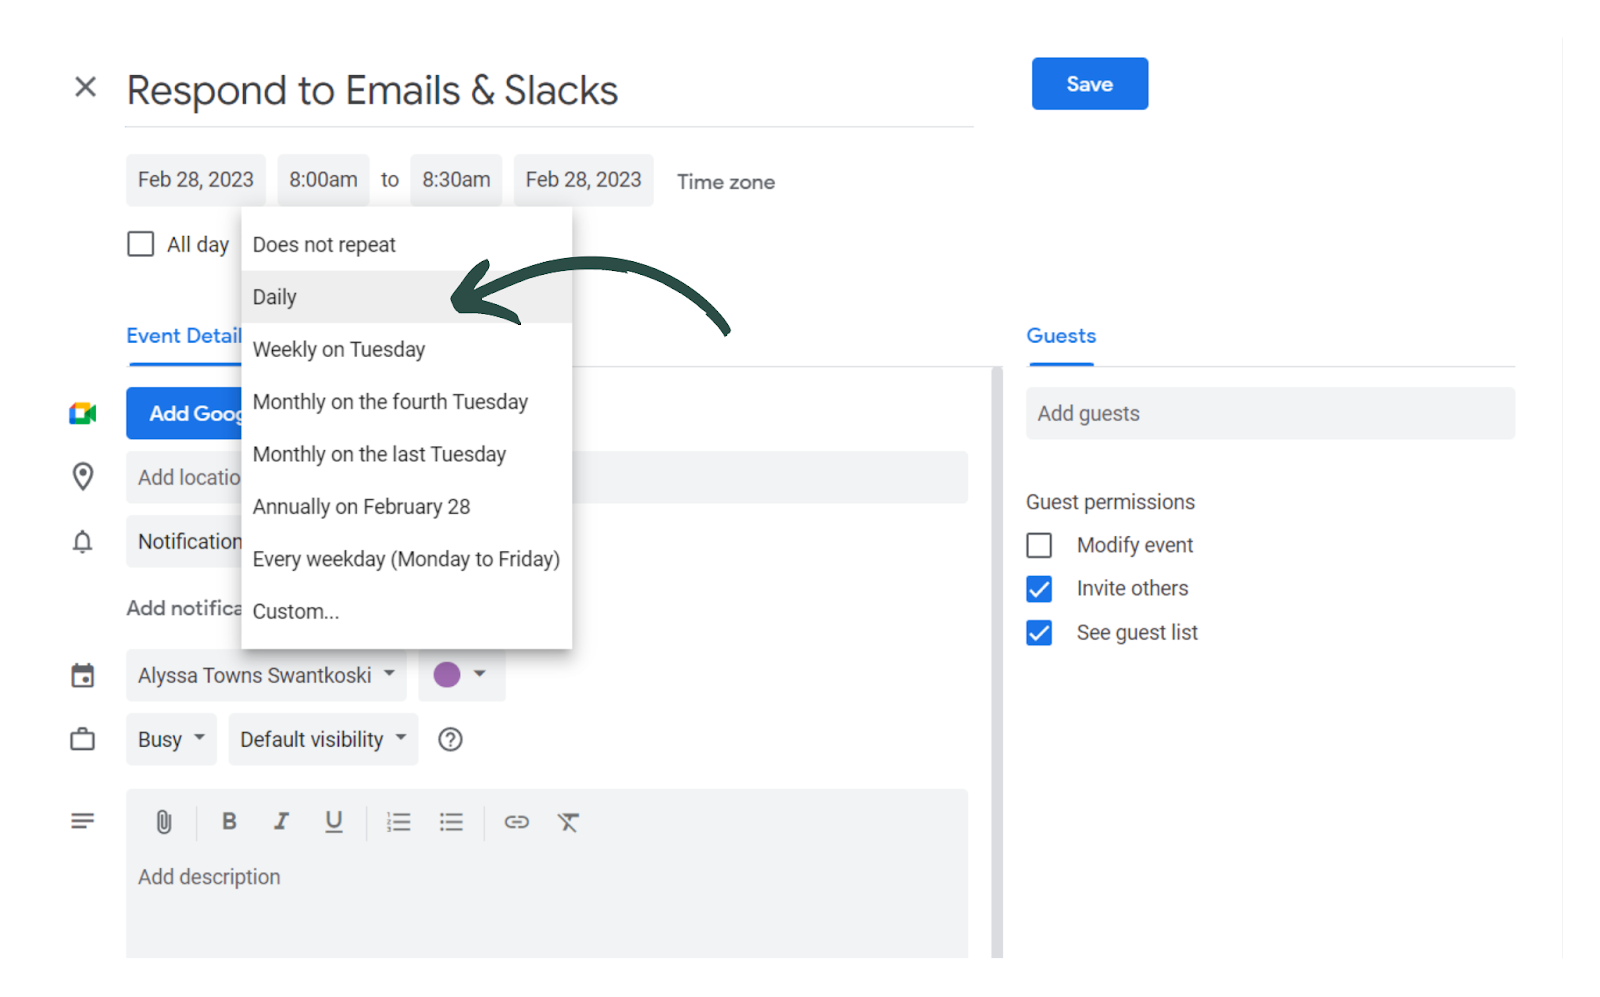Save the event
This screenshot has width=1600, height=997.
coord(1090,84)
